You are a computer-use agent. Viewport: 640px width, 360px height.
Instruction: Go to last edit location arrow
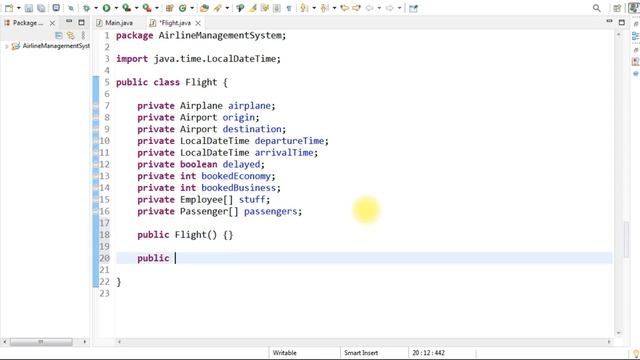pos(344,8)
